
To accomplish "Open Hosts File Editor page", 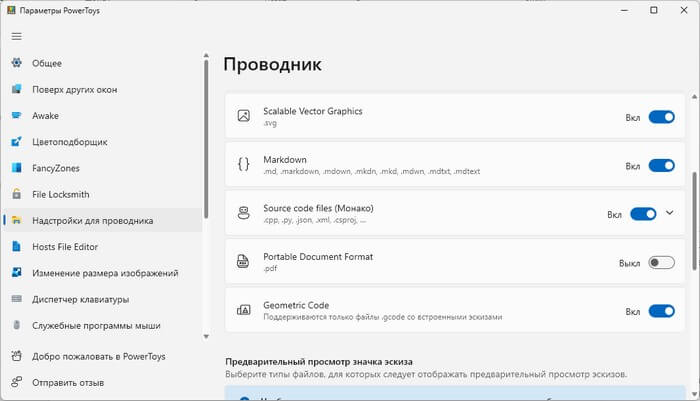I will (x=103, y=246).
